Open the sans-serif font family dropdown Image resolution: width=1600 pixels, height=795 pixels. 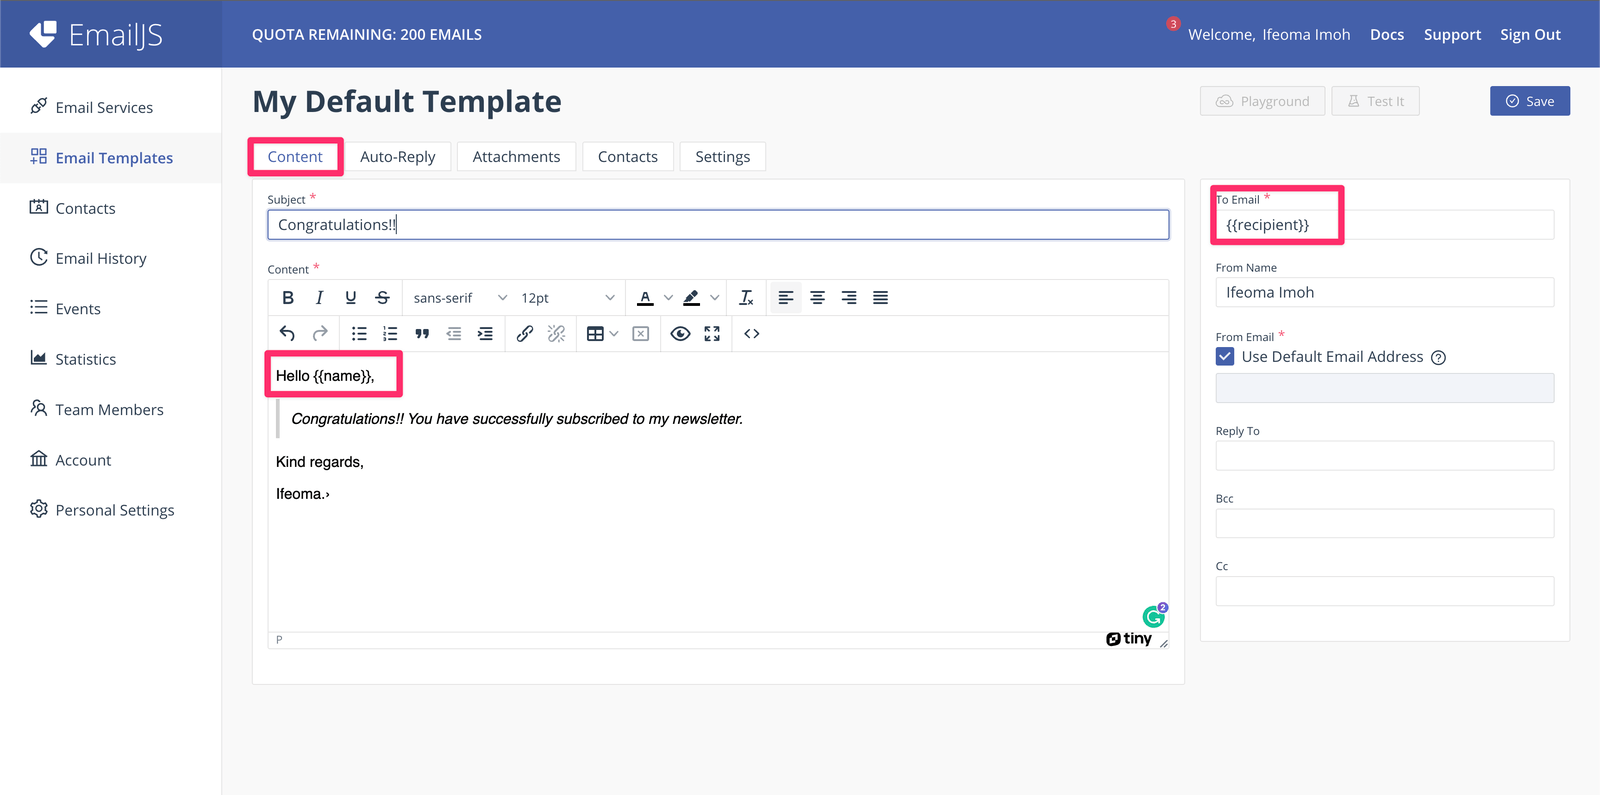[460, 298]
